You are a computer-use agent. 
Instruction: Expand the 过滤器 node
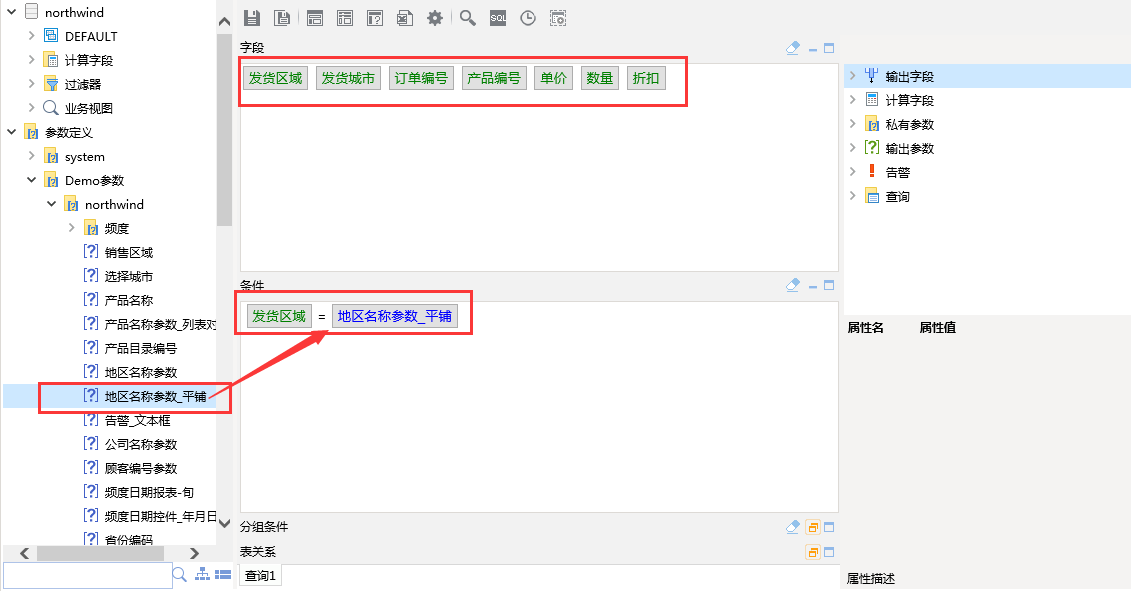tap(31, 83)
